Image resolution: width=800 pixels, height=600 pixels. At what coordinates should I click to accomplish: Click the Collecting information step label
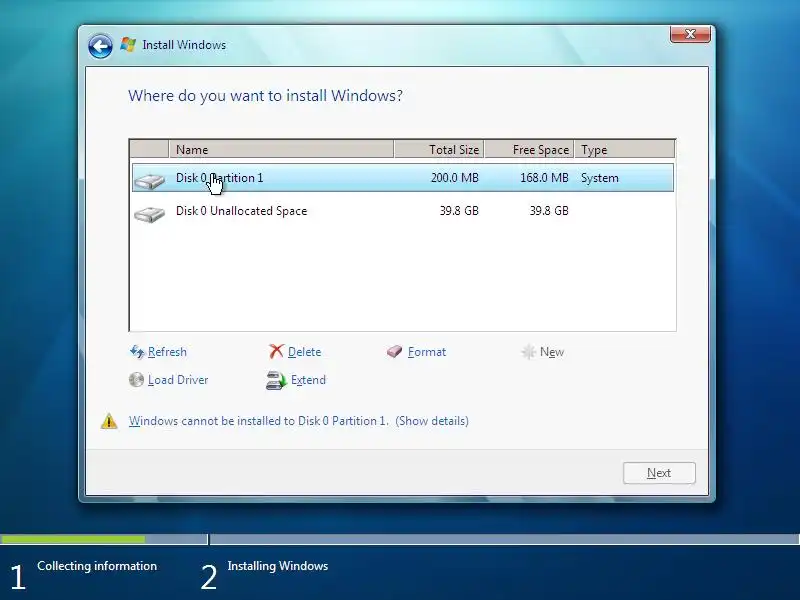(x=97, y=566)
